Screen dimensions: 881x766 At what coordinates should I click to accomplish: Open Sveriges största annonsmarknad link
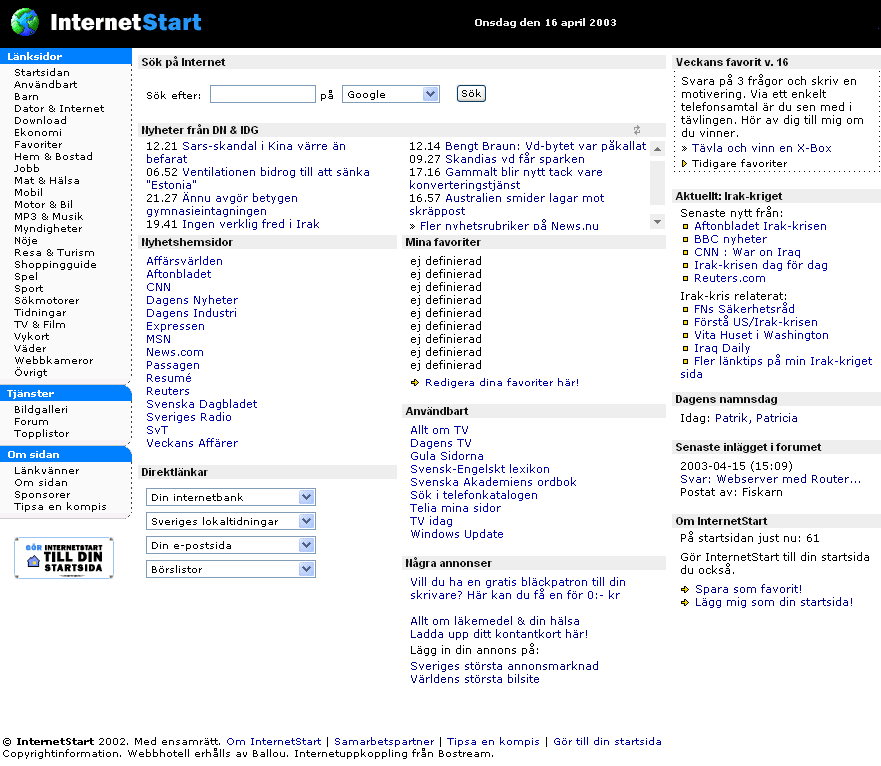[505, 667]
